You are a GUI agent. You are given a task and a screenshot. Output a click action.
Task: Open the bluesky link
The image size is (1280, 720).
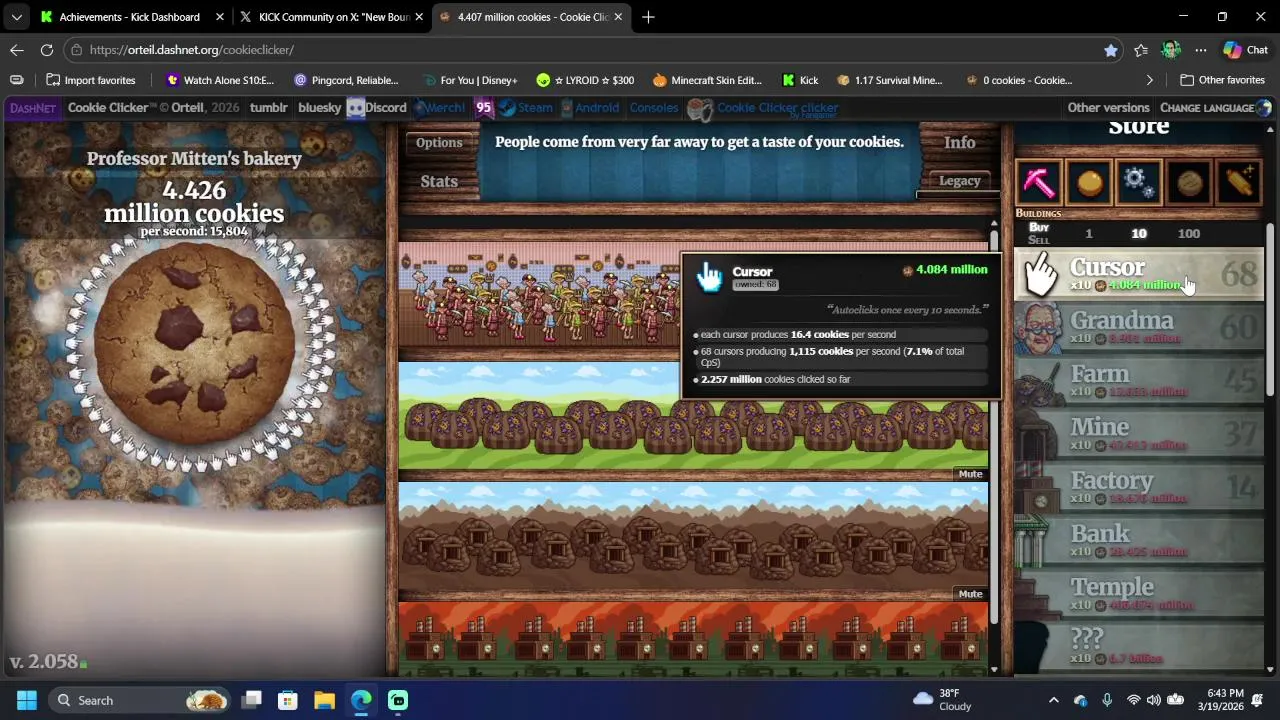(319, 108)
